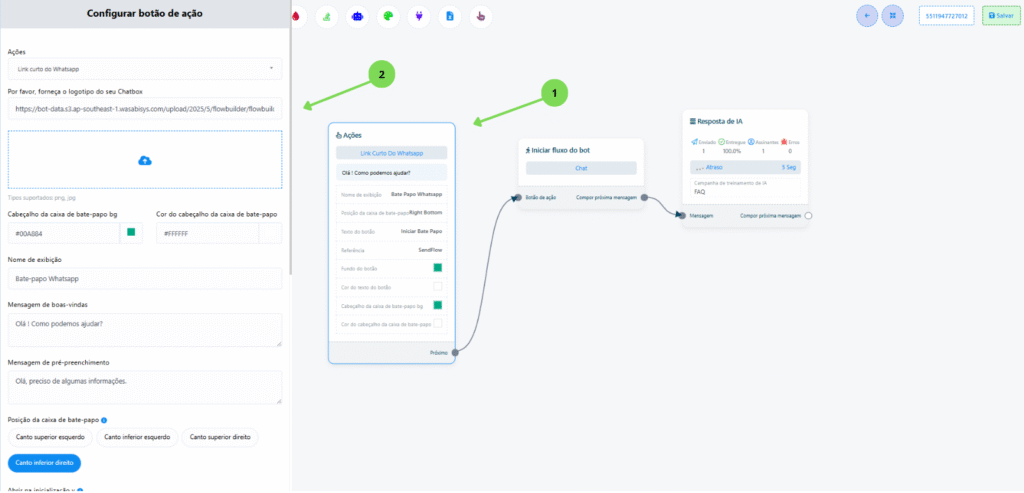Open the green header bg color swatch
The width and height of the screenshot is (1024, 493).
131,232
